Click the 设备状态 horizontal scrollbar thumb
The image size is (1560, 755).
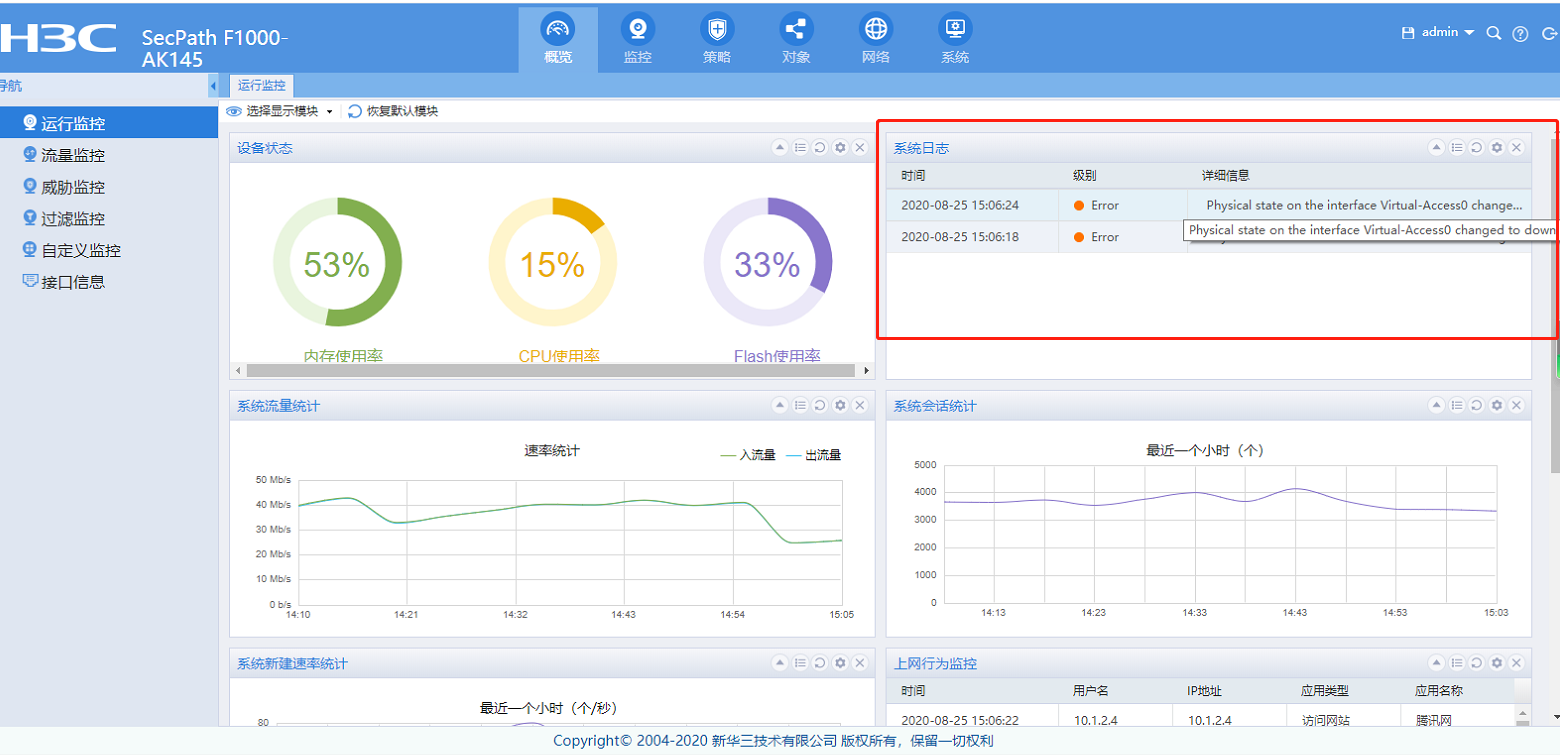[x=551, y=370]
